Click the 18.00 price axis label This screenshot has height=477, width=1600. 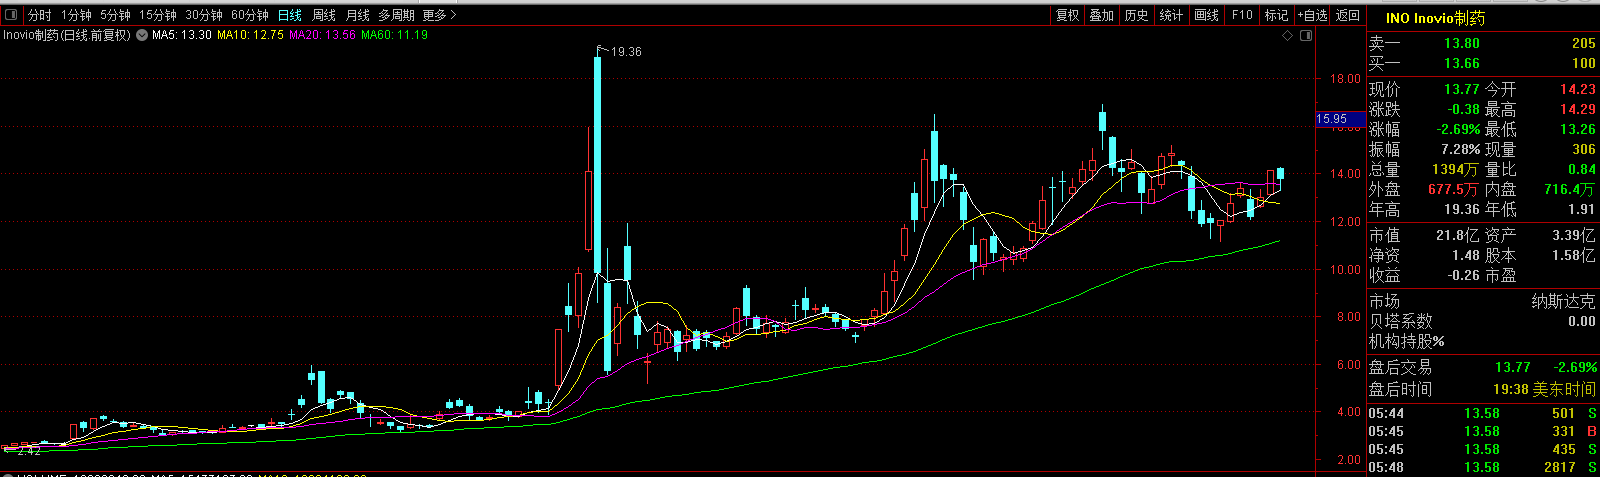point(1344,78)
